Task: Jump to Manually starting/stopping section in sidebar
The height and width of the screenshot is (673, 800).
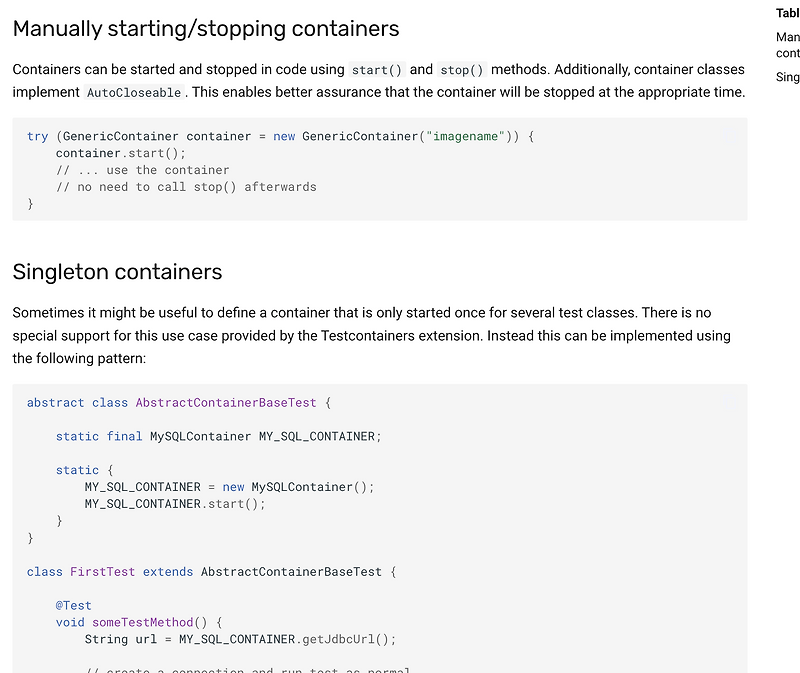Action: 787,44
